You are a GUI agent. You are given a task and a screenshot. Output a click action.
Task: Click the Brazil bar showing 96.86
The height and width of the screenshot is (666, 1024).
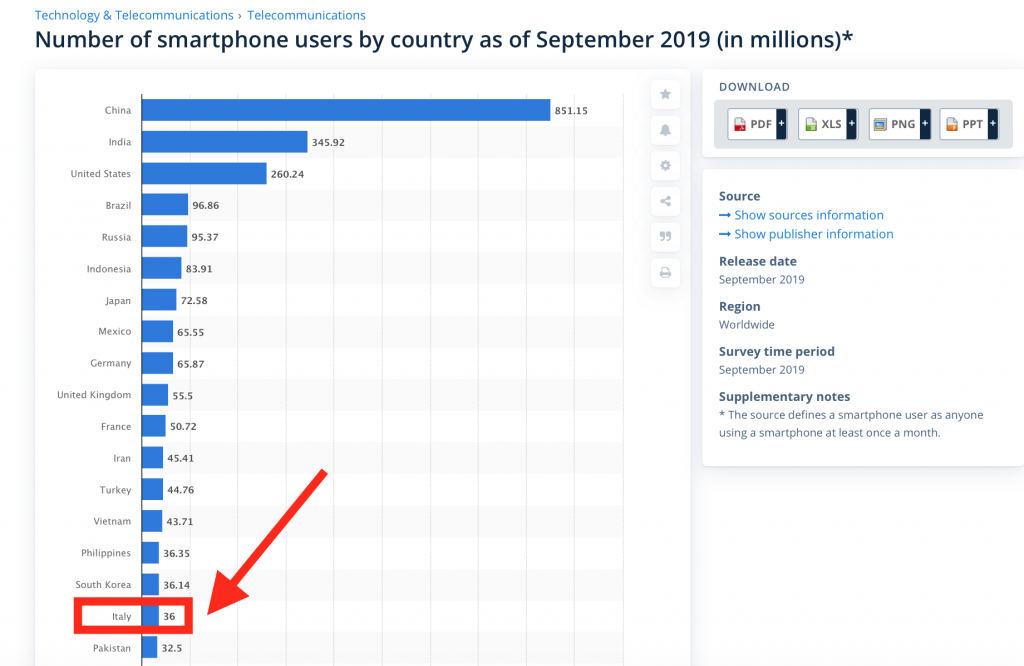coord(164,205)
